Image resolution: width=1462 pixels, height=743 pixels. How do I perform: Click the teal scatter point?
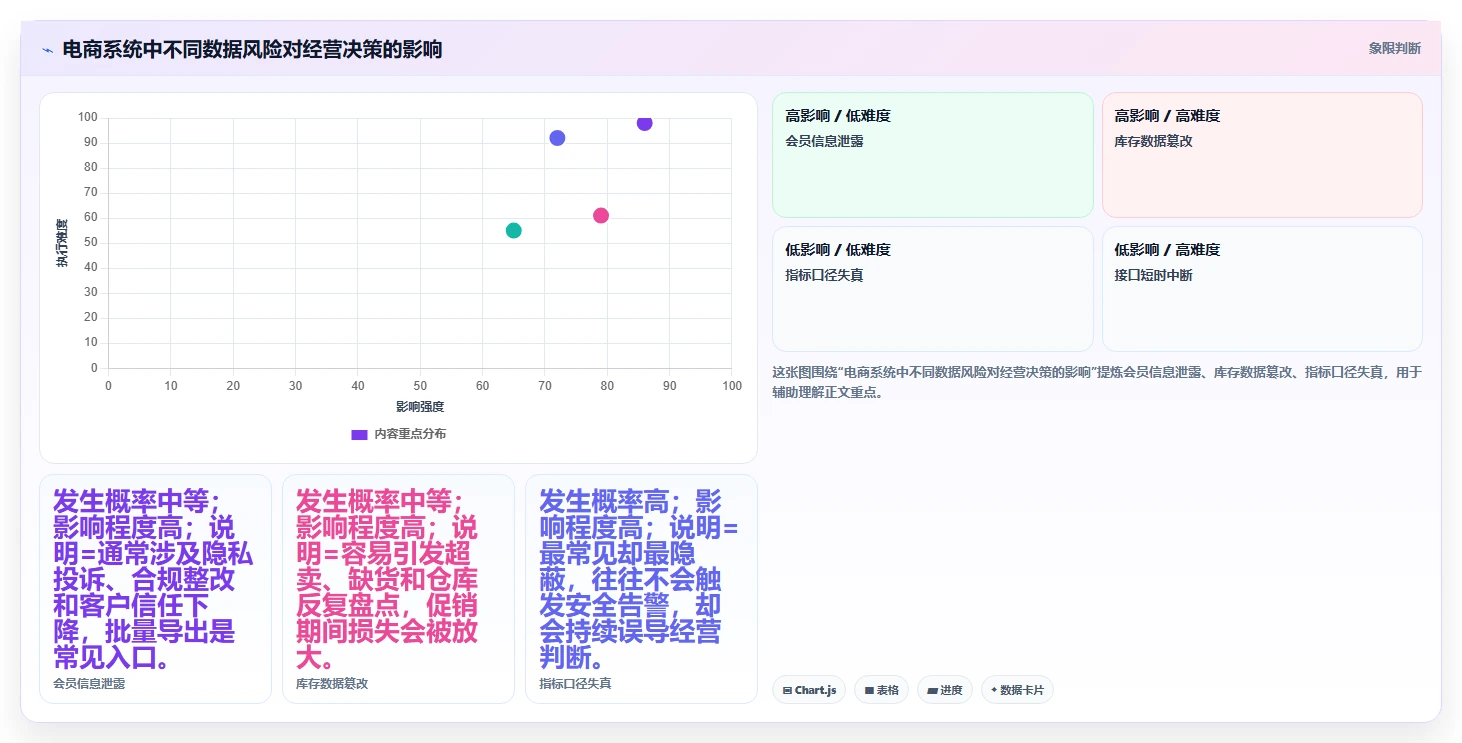[x=514, y=230]
